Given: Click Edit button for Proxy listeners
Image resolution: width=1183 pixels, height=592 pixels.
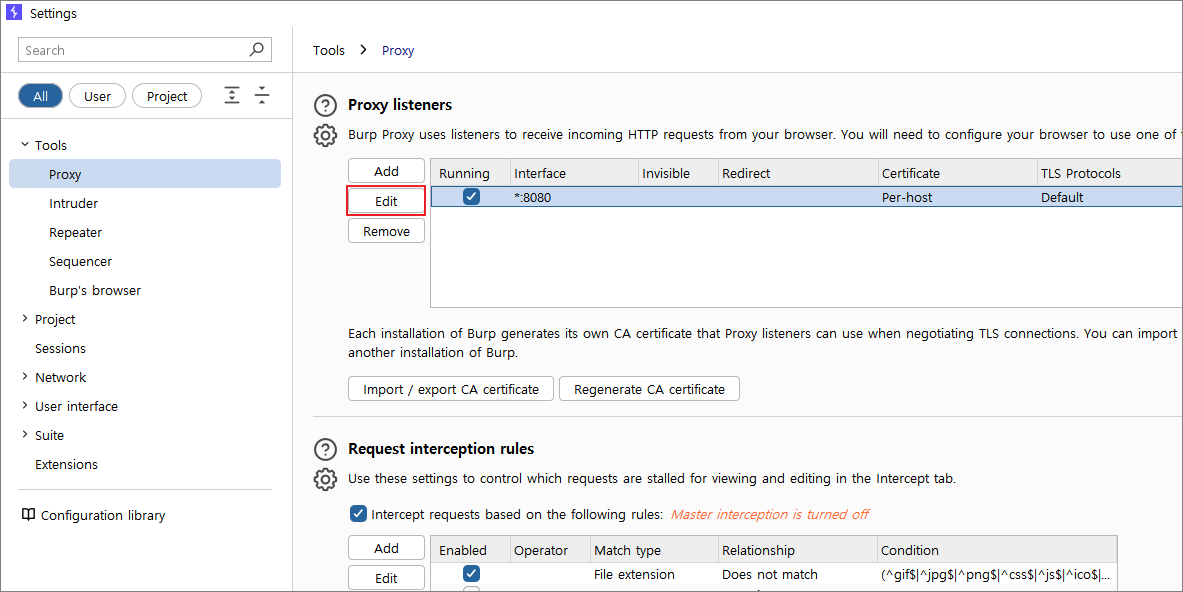Looking at the screenshot, I should [x=386, y=201].
